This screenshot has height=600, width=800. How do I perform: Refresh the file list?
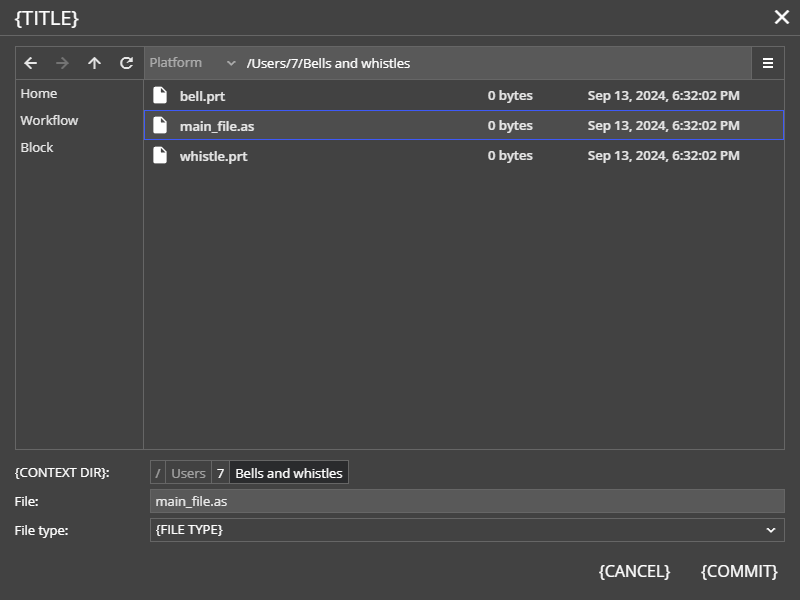click(126, 63)
